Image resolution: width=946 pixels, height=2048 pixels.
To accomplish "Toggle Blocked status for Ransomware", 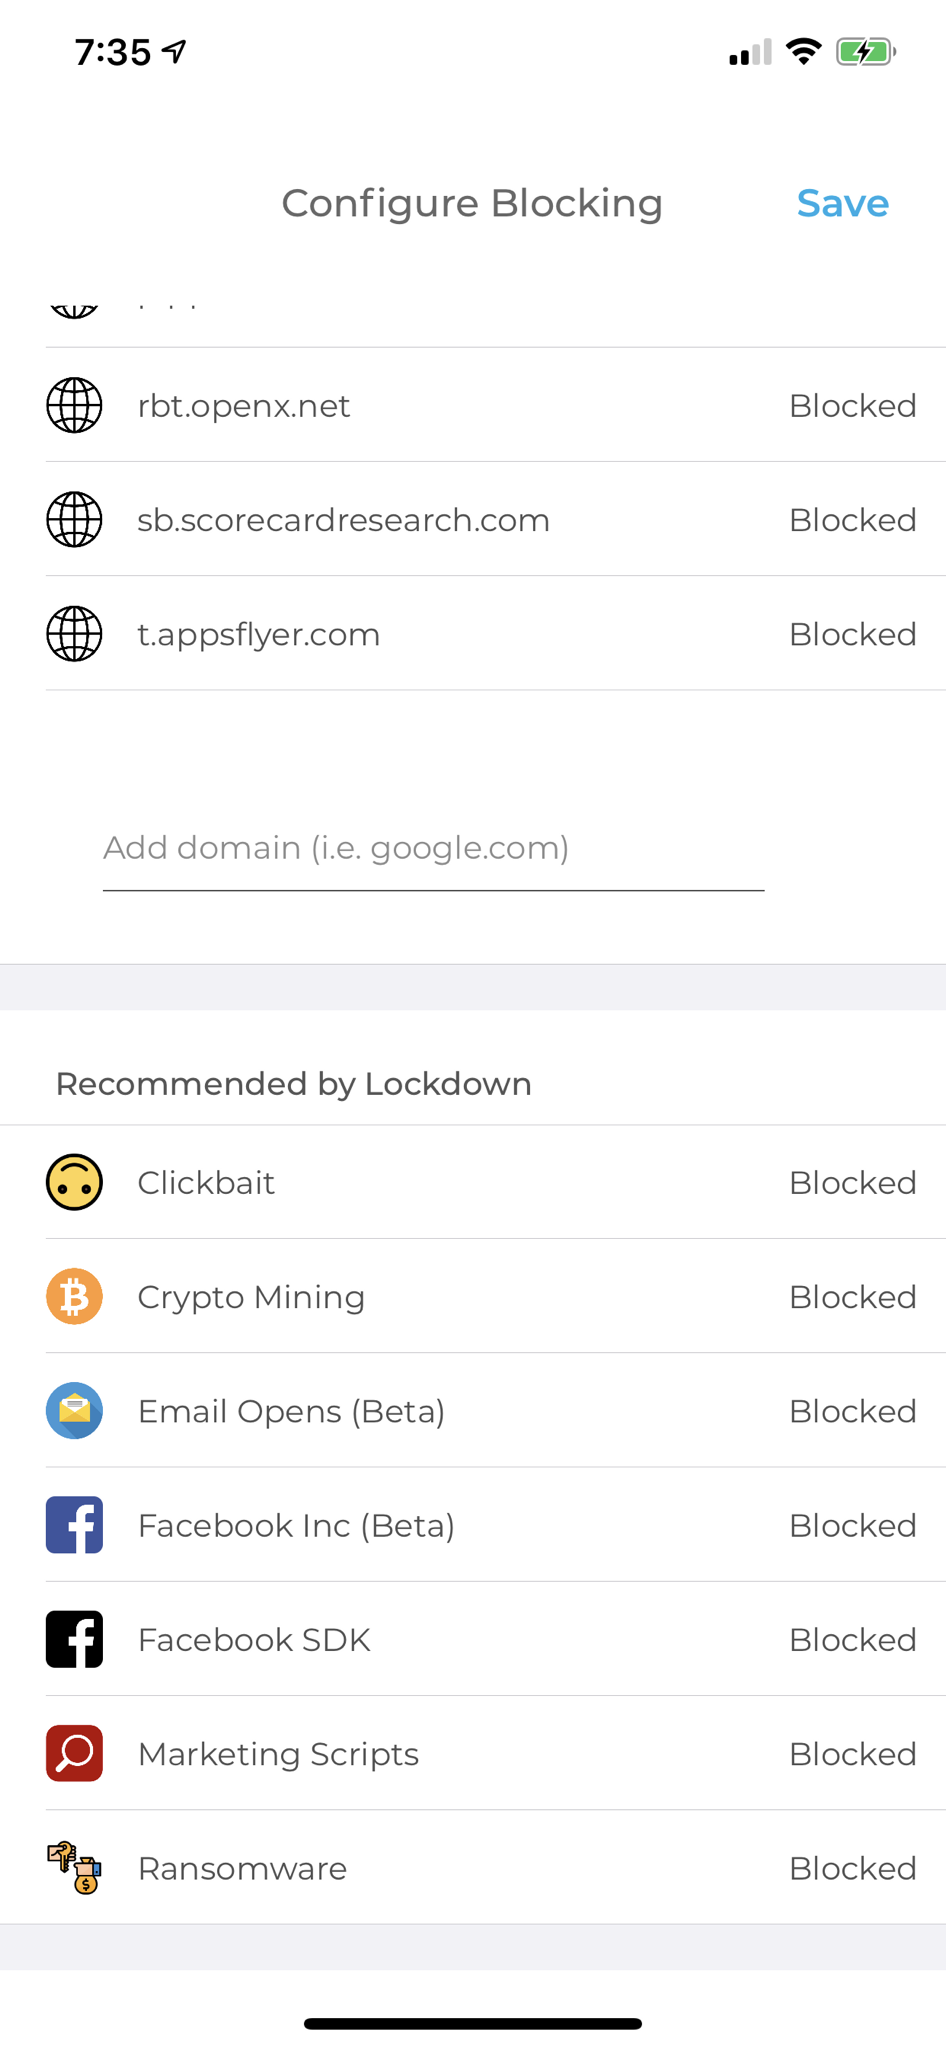I will coord(852,1868).
